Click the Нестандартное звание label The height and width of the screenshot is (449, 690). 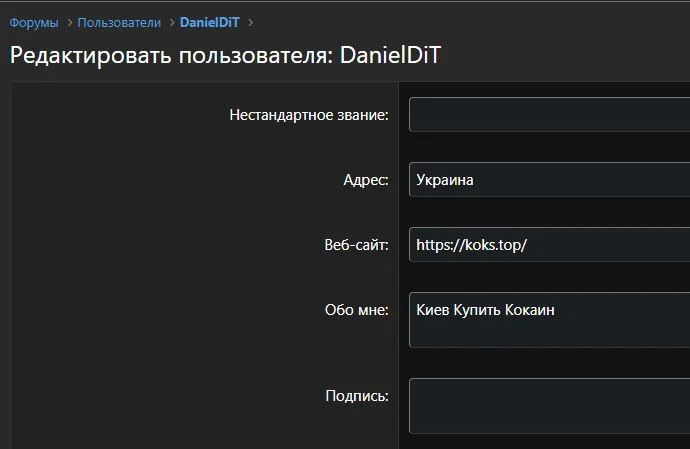pyautogui.click(x=308, y=115)
